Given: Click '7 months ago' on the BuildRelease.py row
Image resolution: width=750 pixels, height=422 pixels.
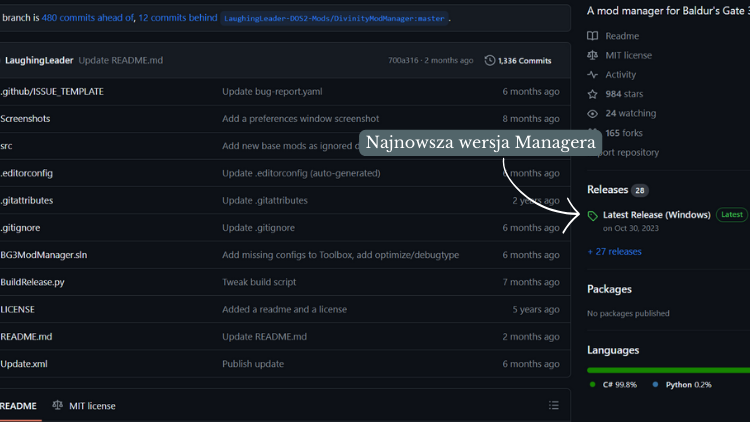Looking at the screenshot, I should click(x=530, y=282).
